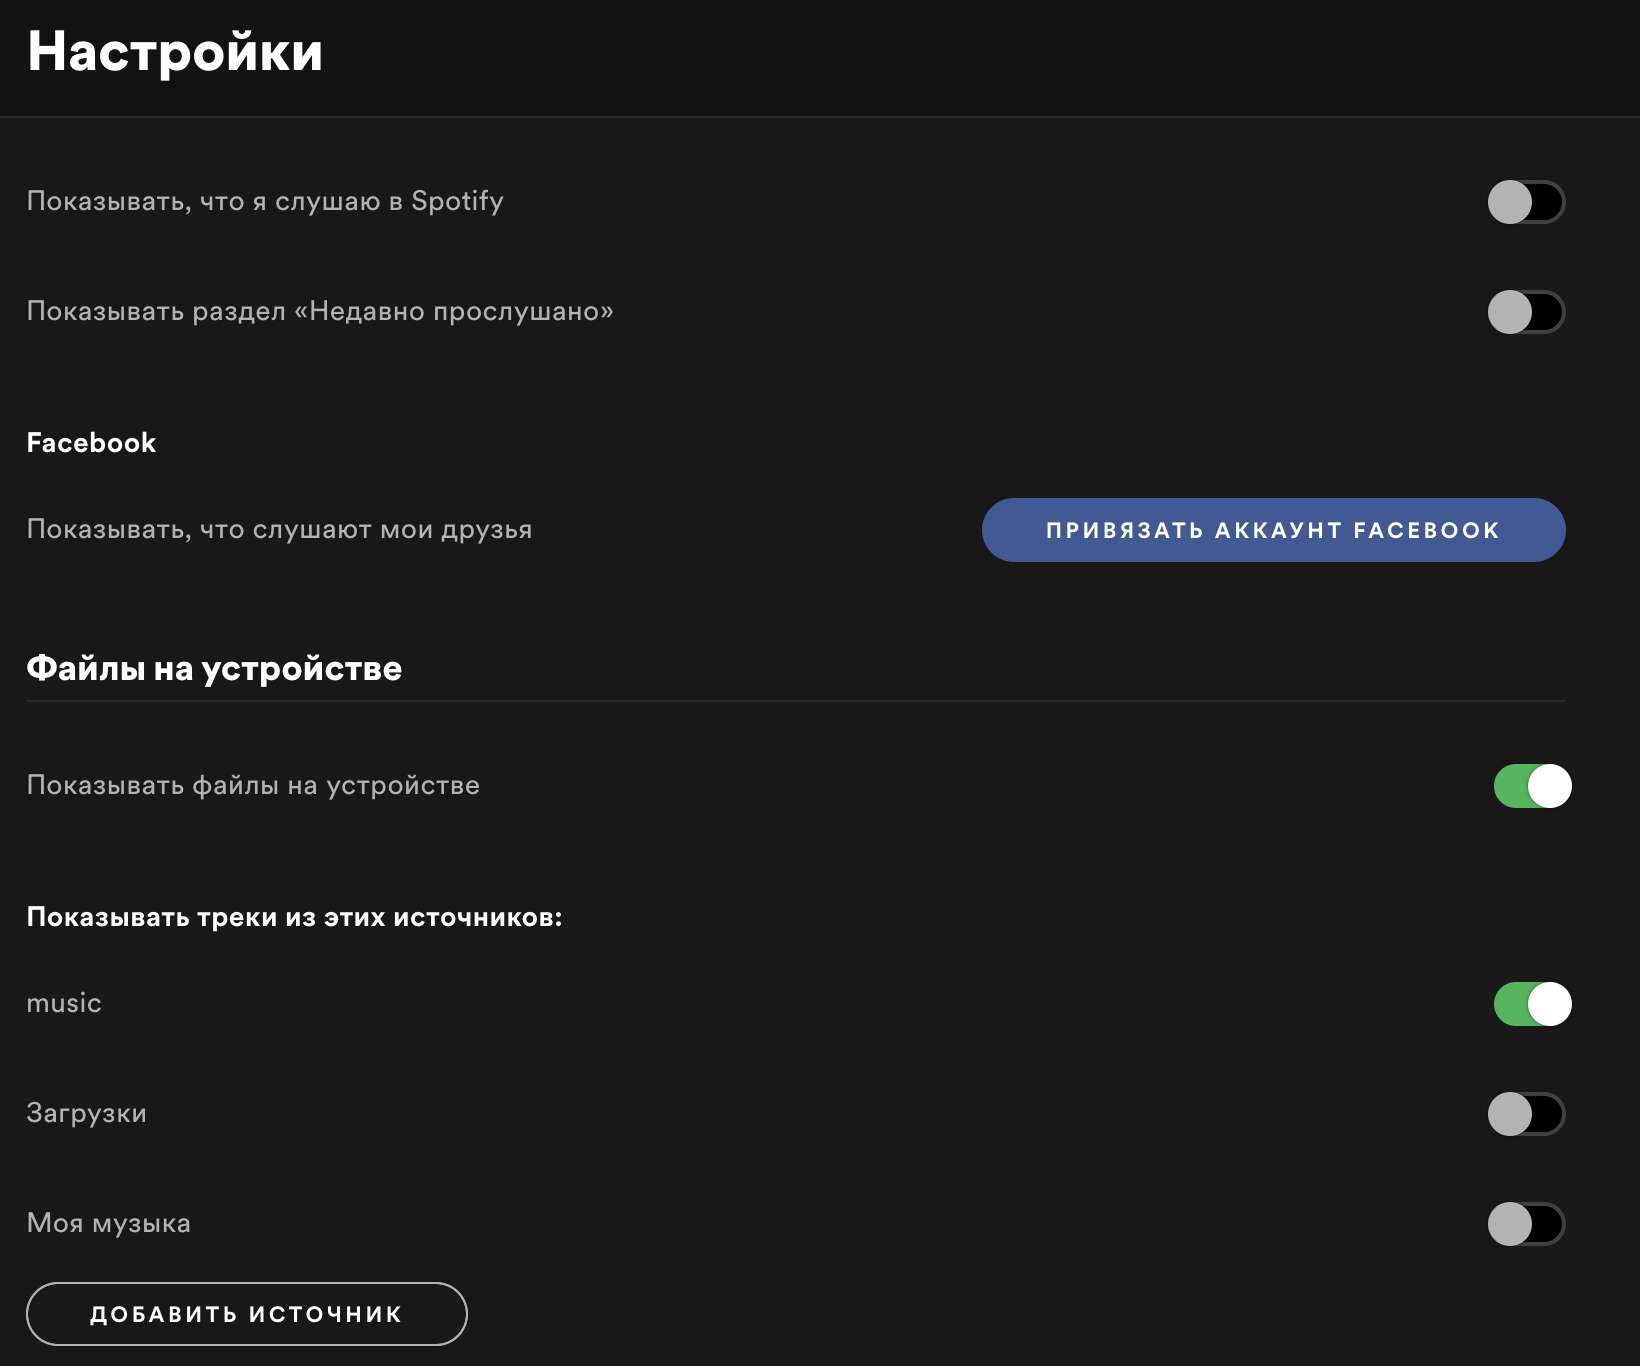Click the ДОБАВИТЬ ИСТОЧНИК button
1640x1366 pixels.
(246, 1314)
